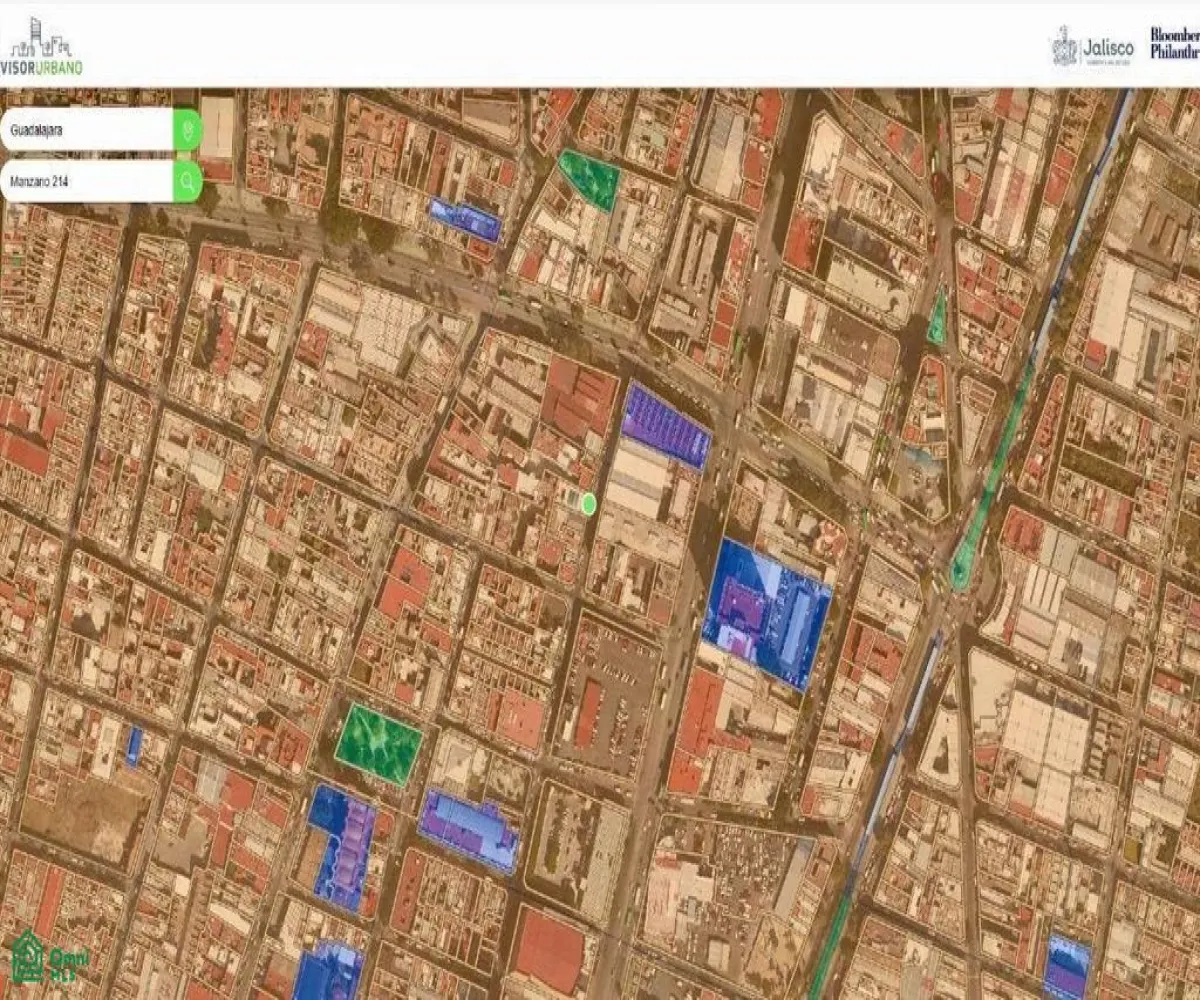Screen dimensions: 1200x1000
Task: Select the blue parcel in bottom-right corner
Action: tap(1067, 965)
